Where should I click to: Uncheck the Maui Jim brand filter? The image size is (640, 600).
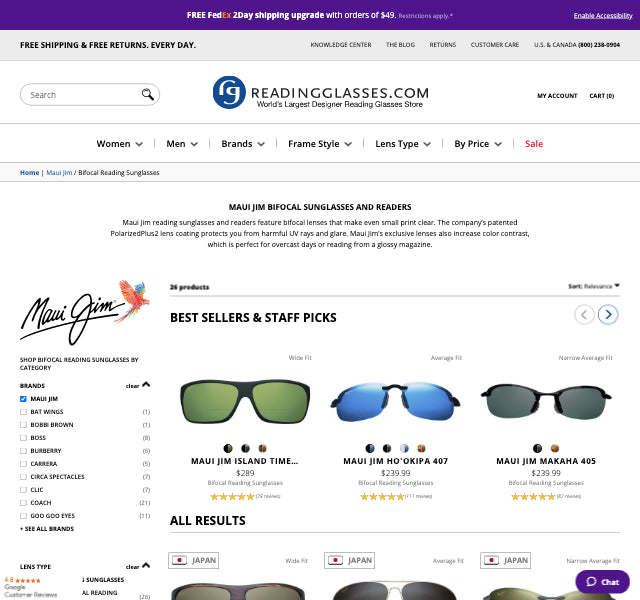23,399
